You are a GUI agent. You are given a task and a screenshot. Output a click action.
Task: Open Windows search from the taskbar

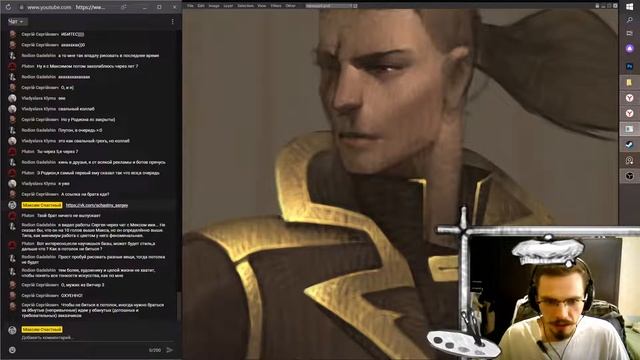[x=629, y=20]
